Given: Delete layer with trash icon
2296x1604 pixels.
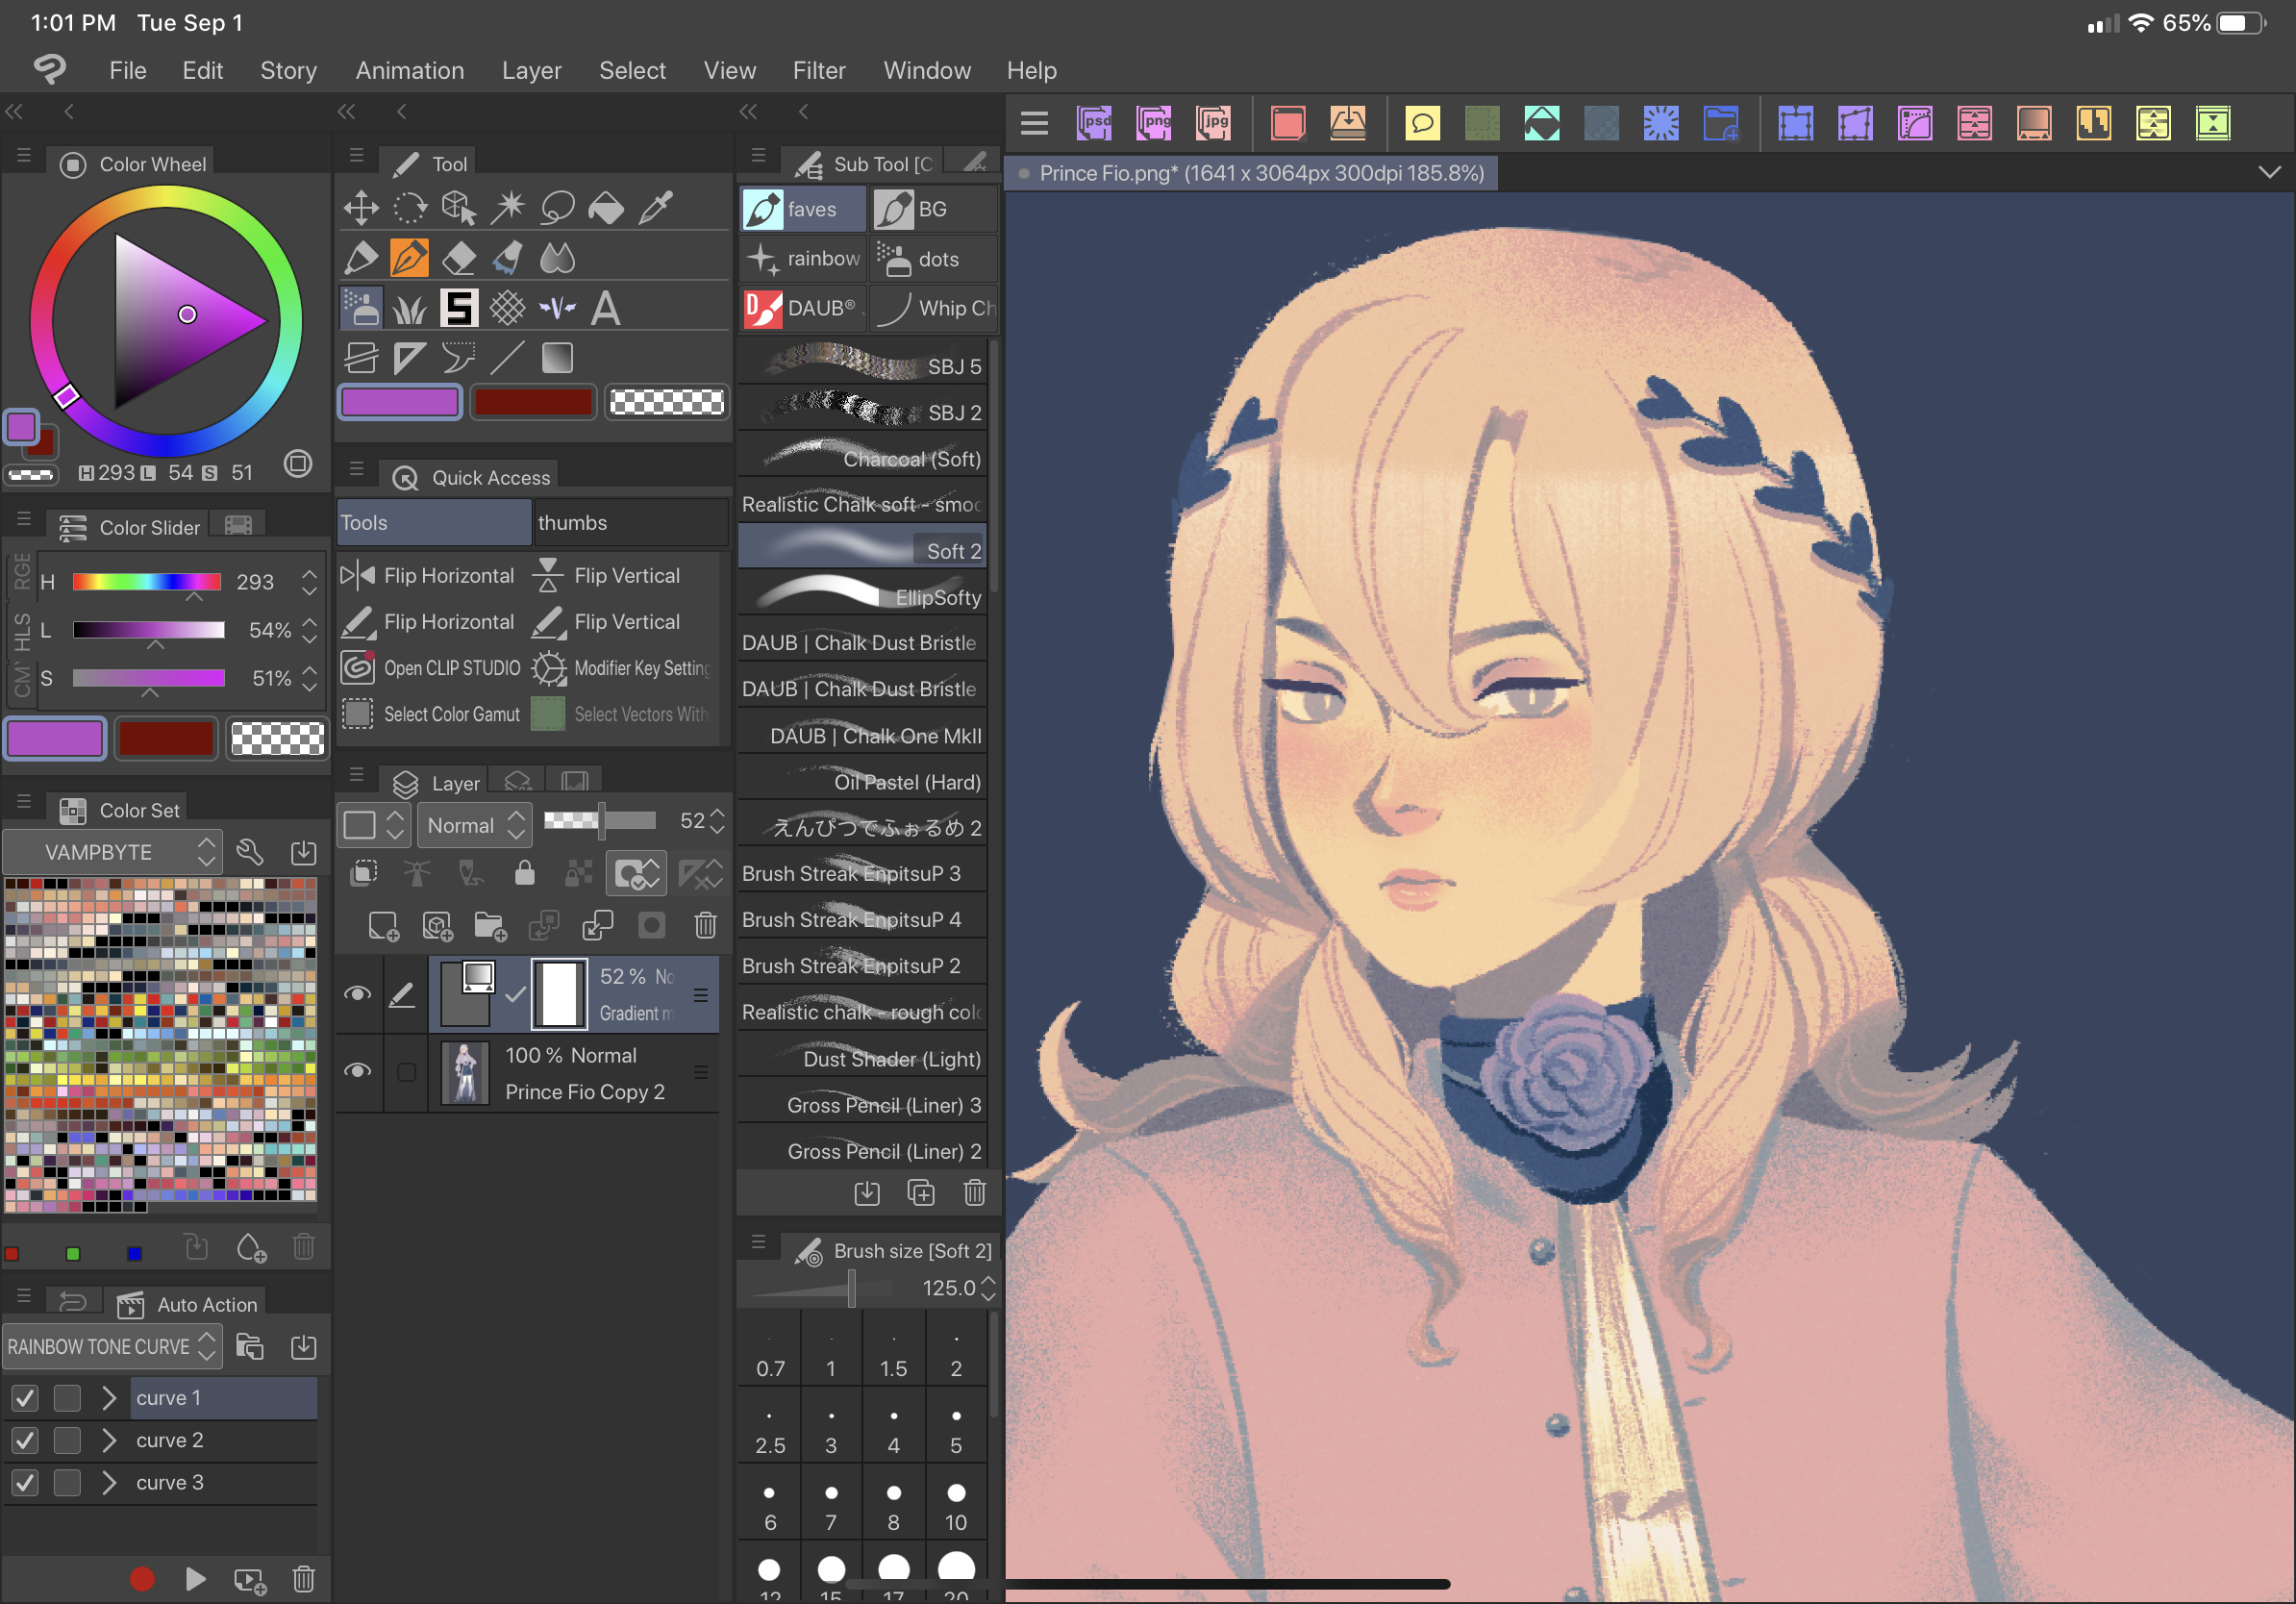Looking at the screenshot, I should pyautogui.click(x=705, y=925).
